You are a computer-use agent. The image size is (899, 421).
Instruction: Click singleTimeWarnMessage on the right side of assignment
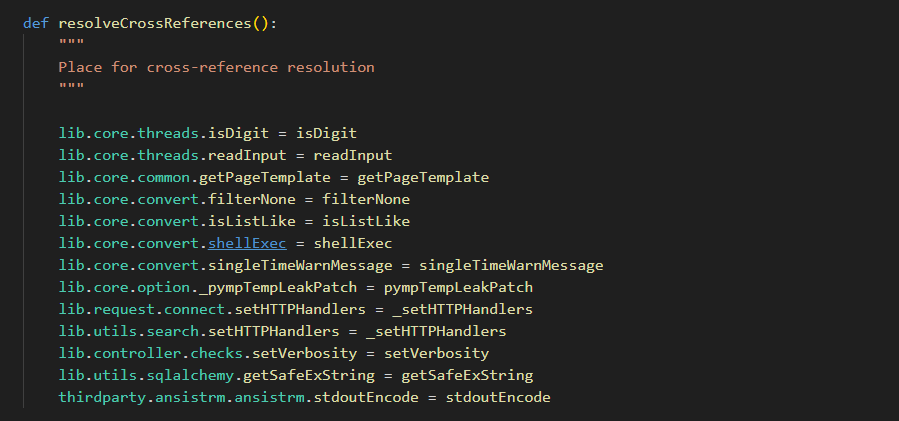511,266
